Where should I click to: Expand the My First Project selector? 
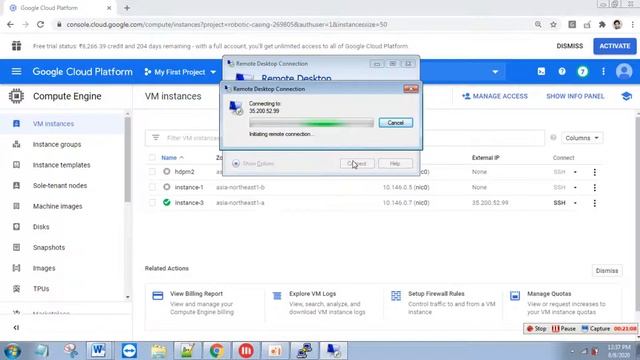pyautogui.click(x=180, y=72)
